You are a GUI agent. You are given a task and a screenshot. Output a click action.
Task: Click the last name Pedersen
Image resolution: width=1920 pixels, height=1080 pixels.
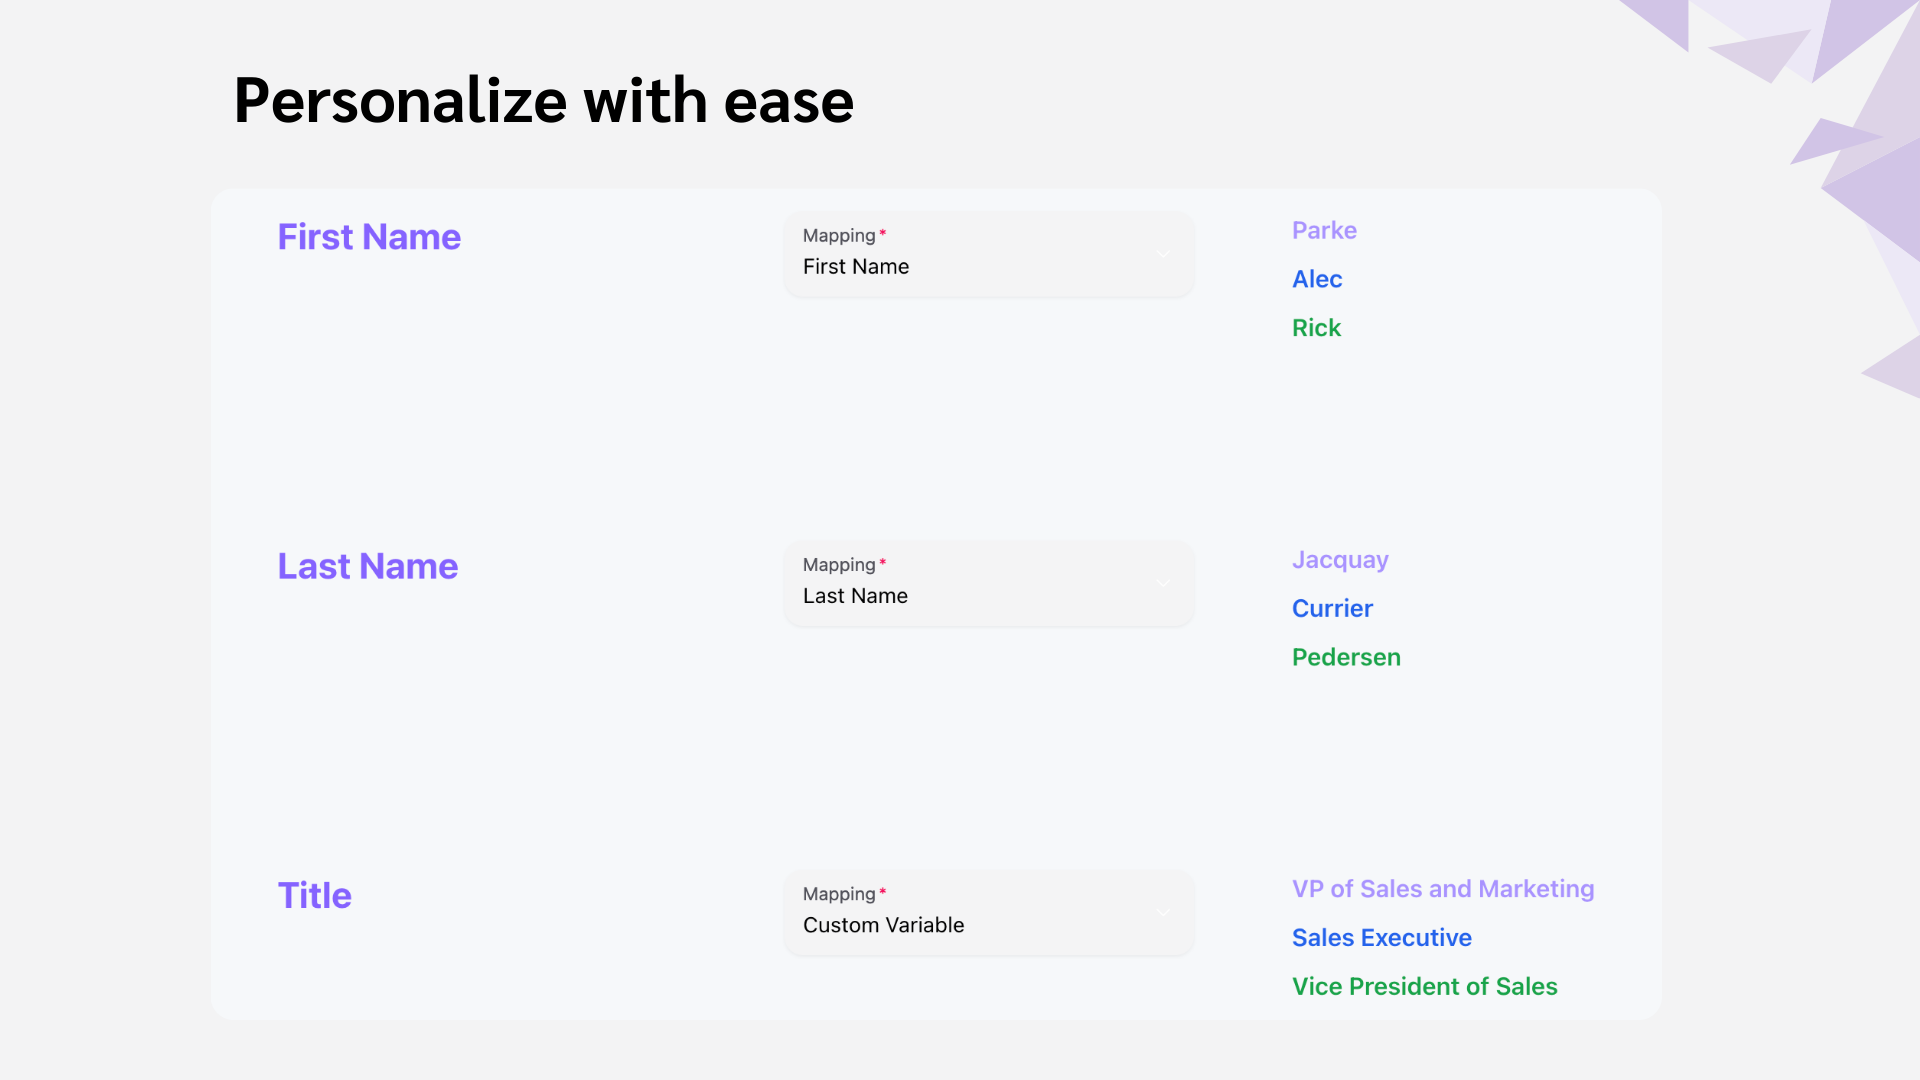click(x=1346, y=657)
